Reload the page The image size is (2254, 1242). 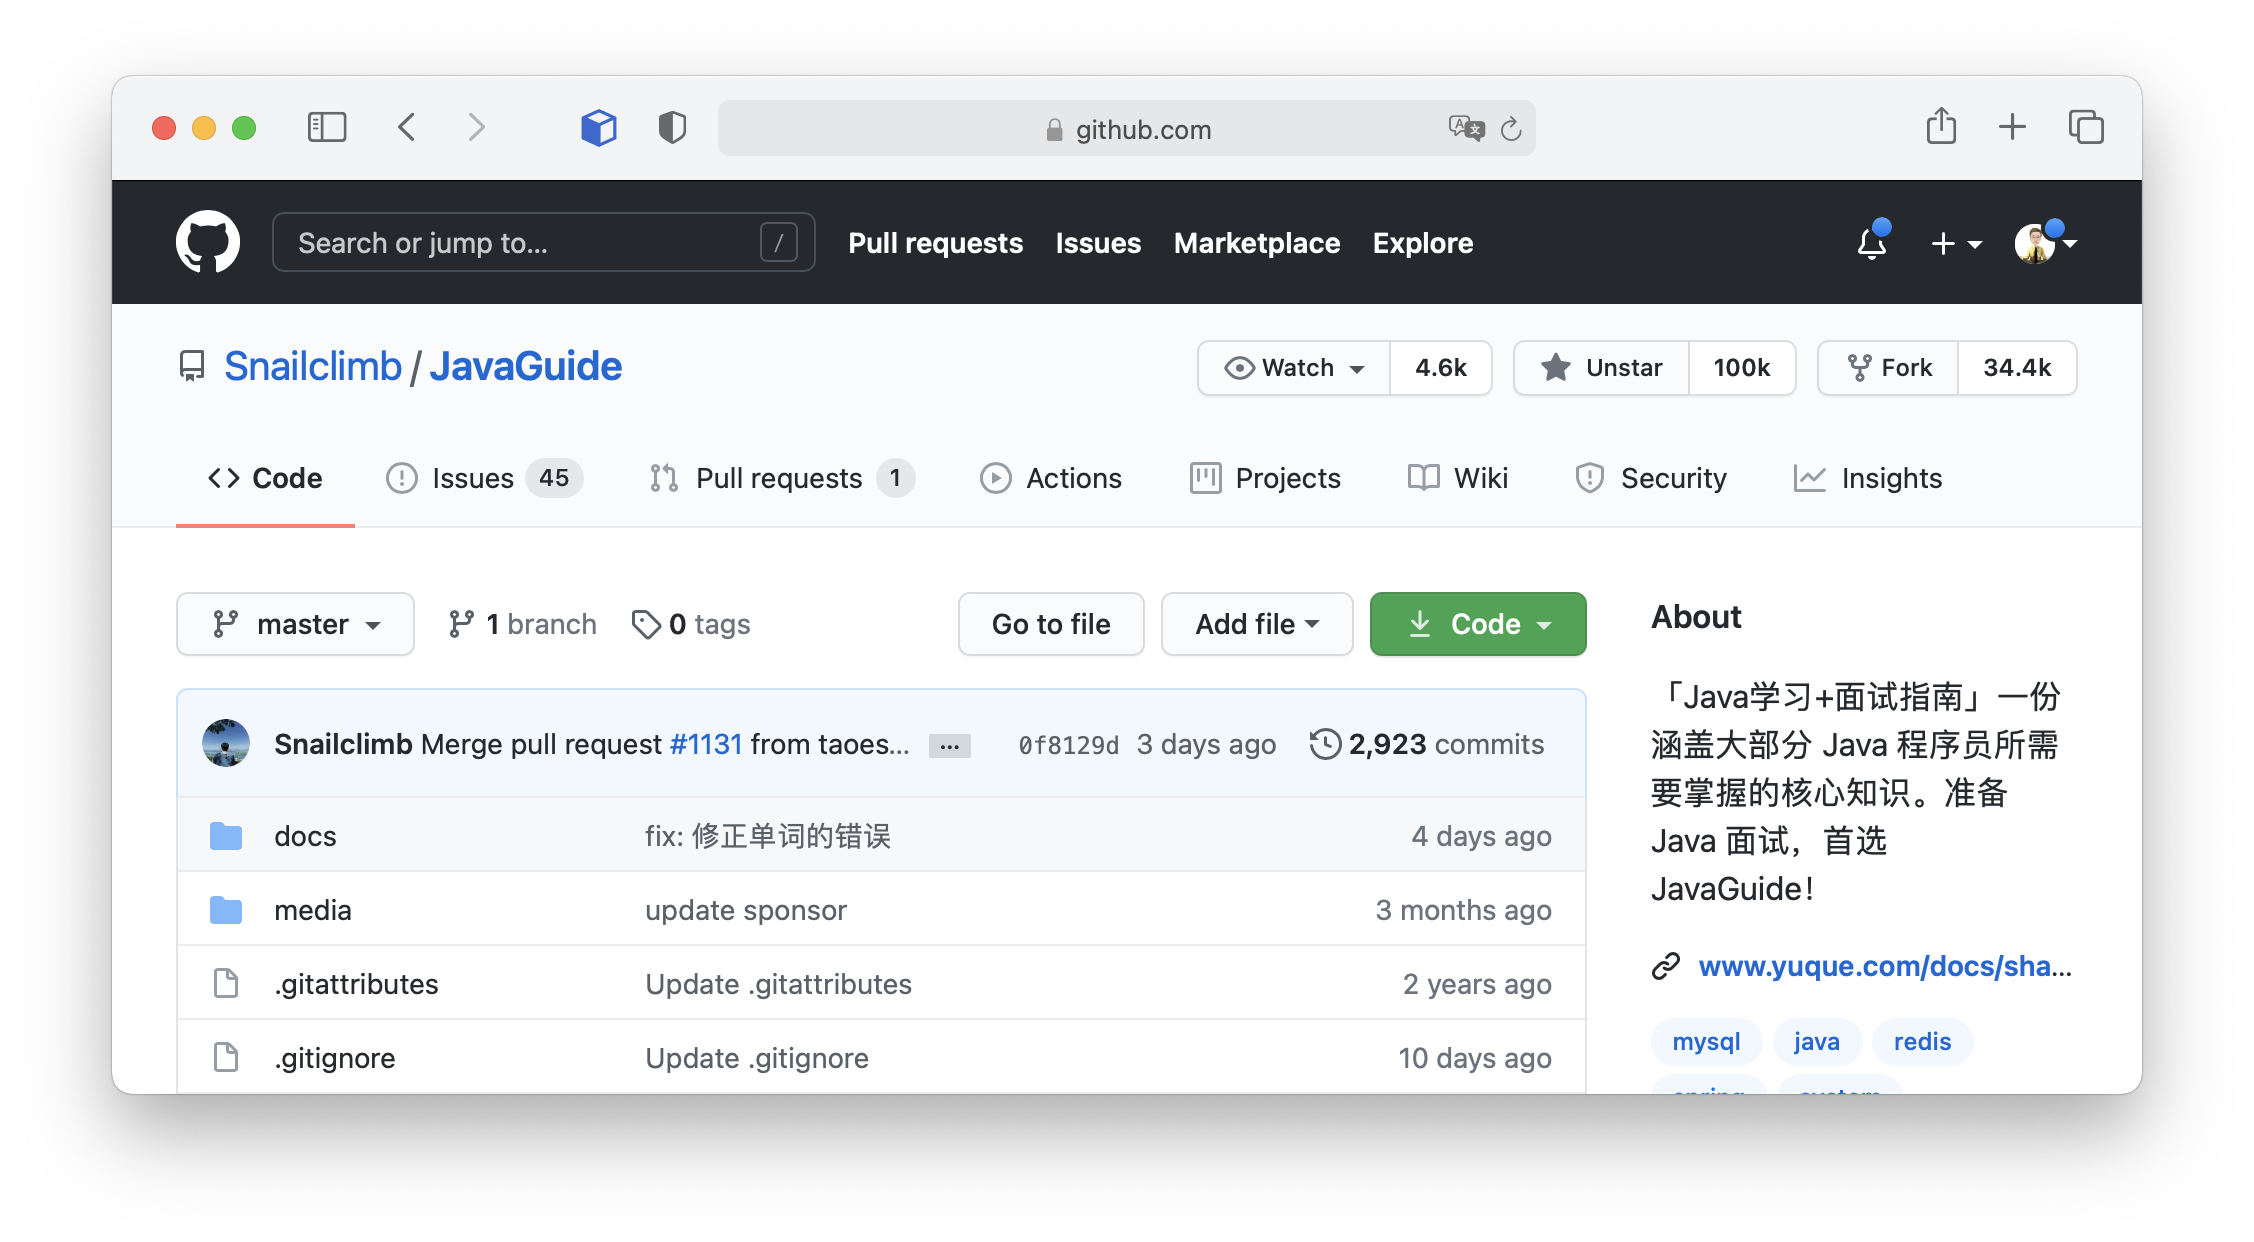pos(1511,128)
